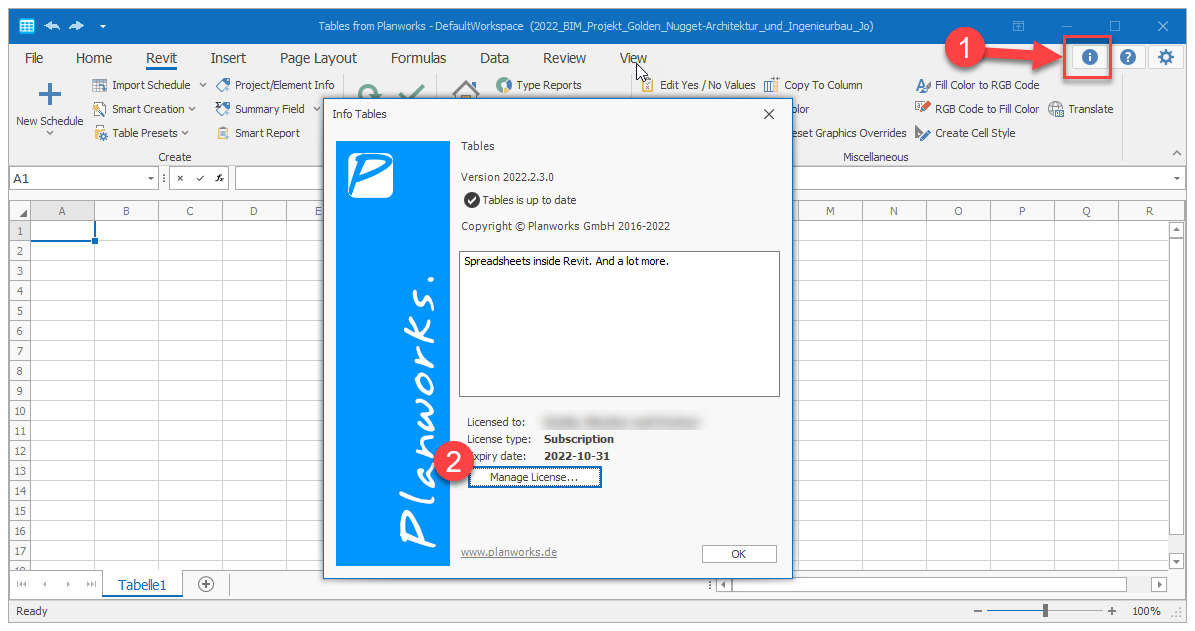Viewport: 1195px width, 631px height.
Task: Expand the Smart Creation dropdown
Action: [192, 109]
